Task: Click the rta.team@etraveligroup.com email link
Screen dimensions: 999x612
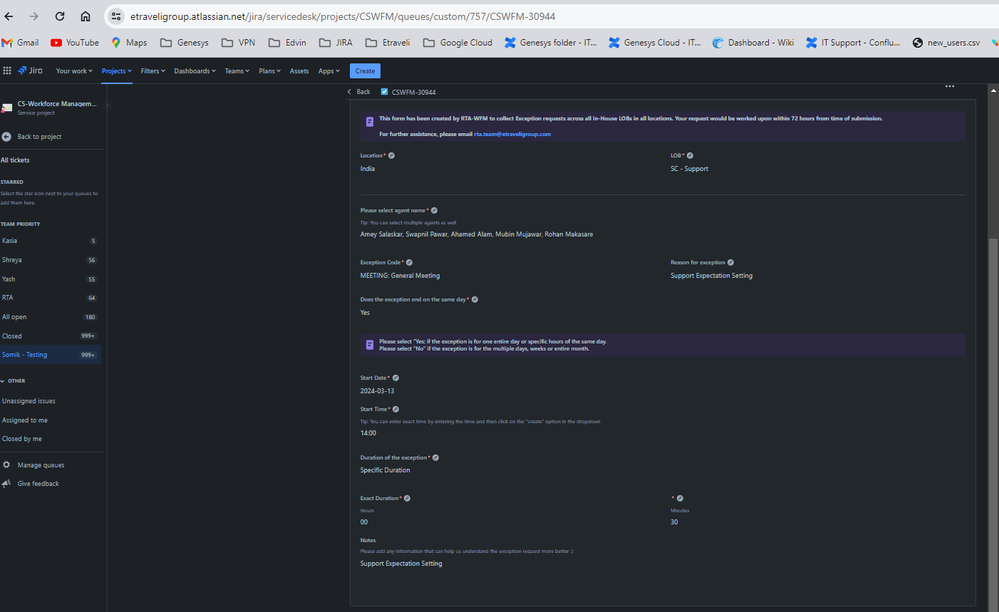Action: (x=512, y=133)
